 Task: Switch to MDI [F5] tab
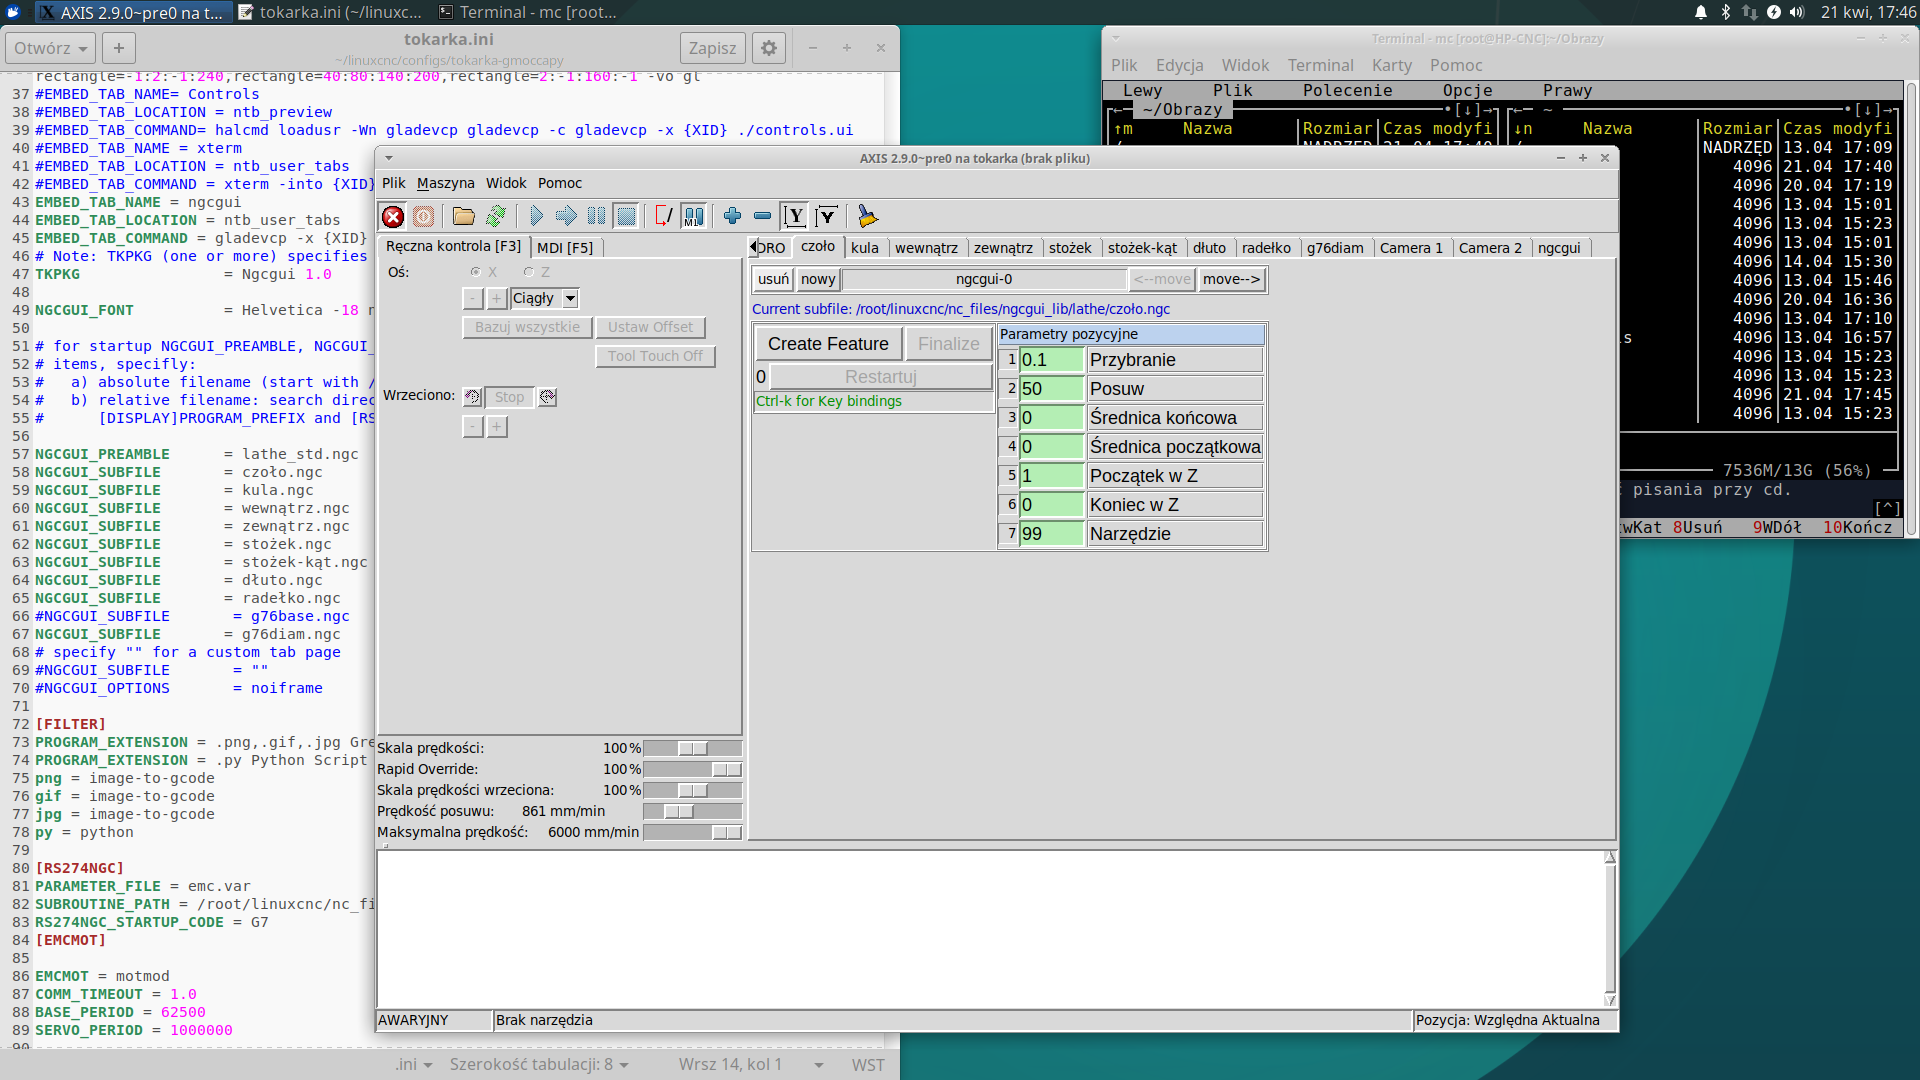565,248
